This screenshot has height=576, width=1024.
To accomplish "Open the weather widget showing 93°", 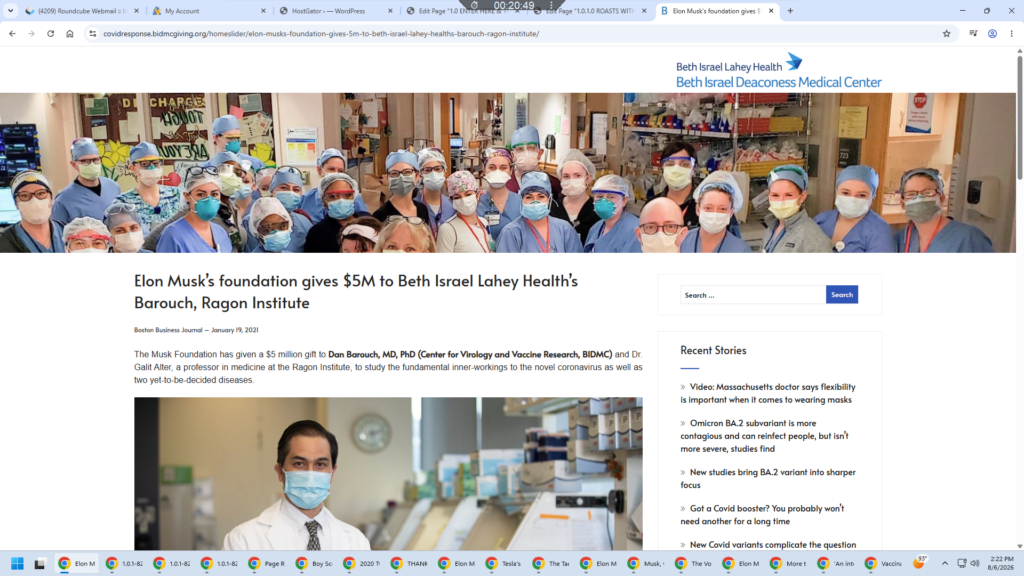I will click(x=920, y=562).
